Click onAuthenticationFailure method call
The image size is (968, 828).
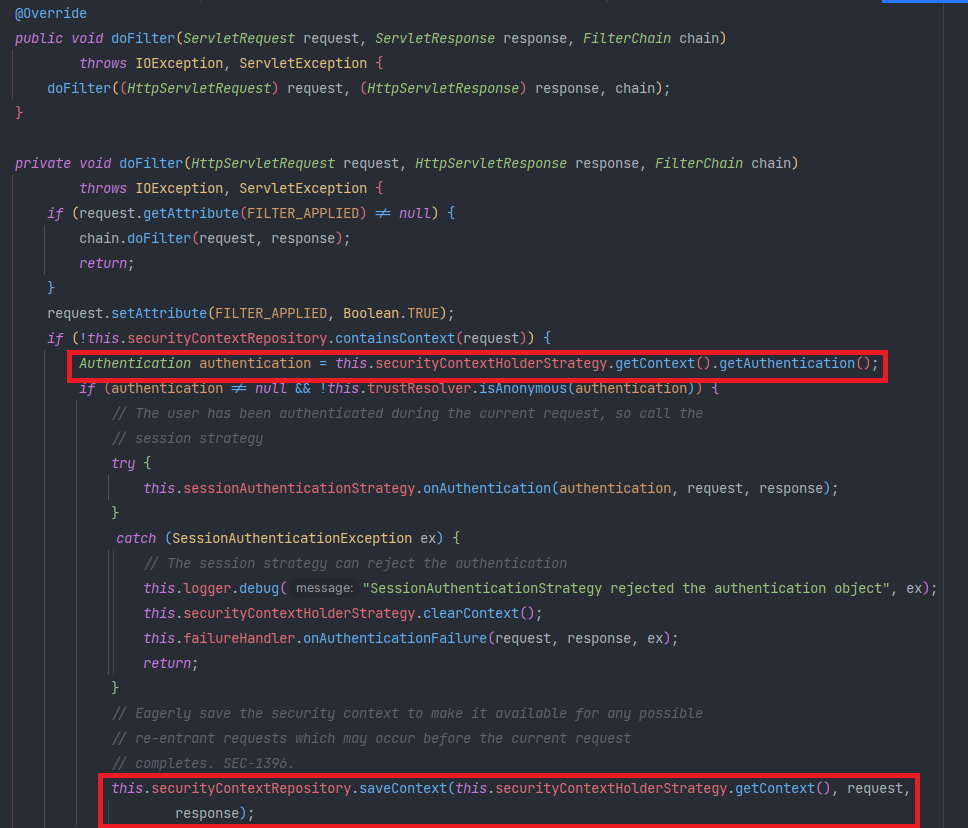(395, 638)
